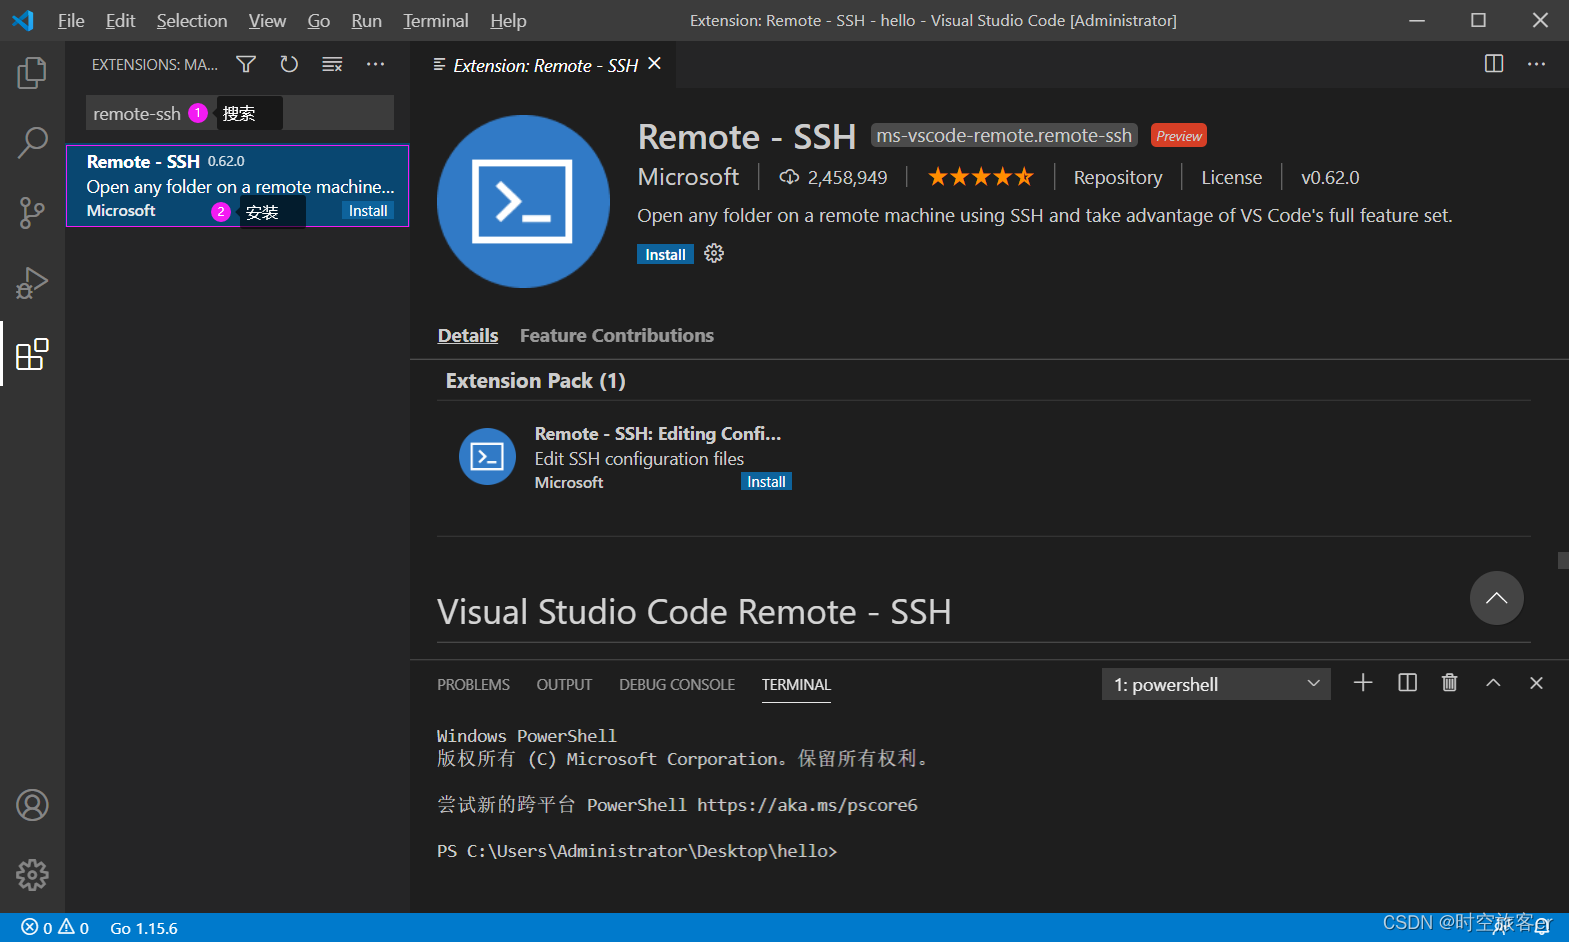1569x942 pixels.
Task: Split the terminal panel
Action: pyautogui.click(x=1407, y=683)
